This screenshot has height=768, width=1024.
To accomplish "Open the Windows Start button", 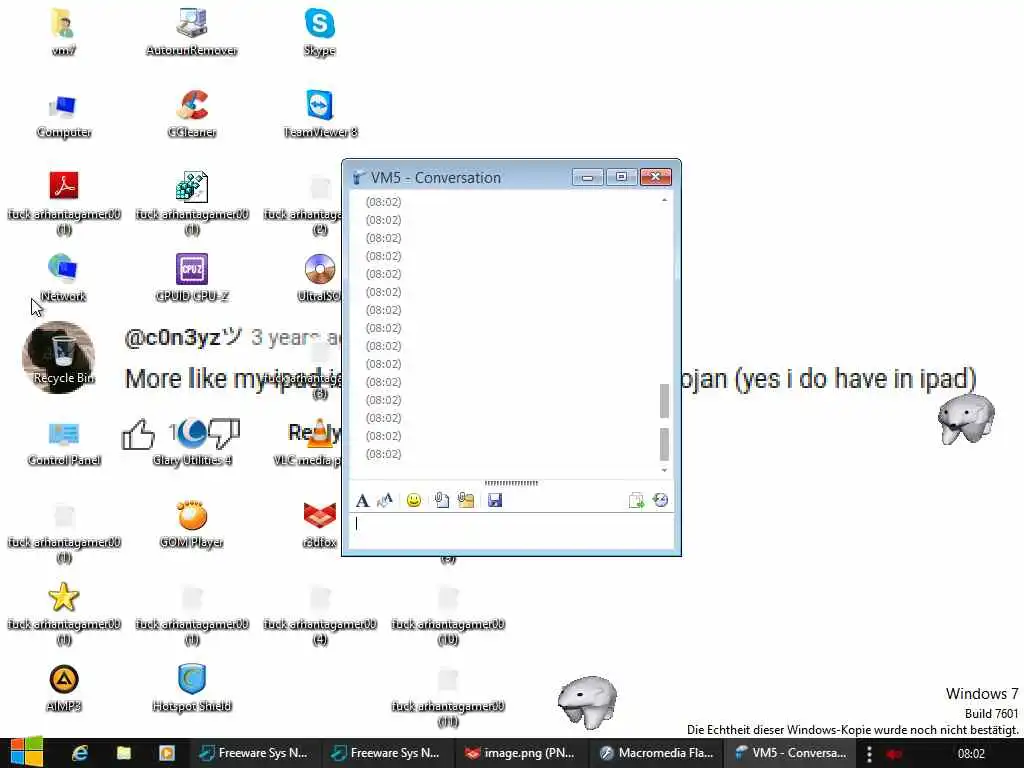I will point(27,753).
